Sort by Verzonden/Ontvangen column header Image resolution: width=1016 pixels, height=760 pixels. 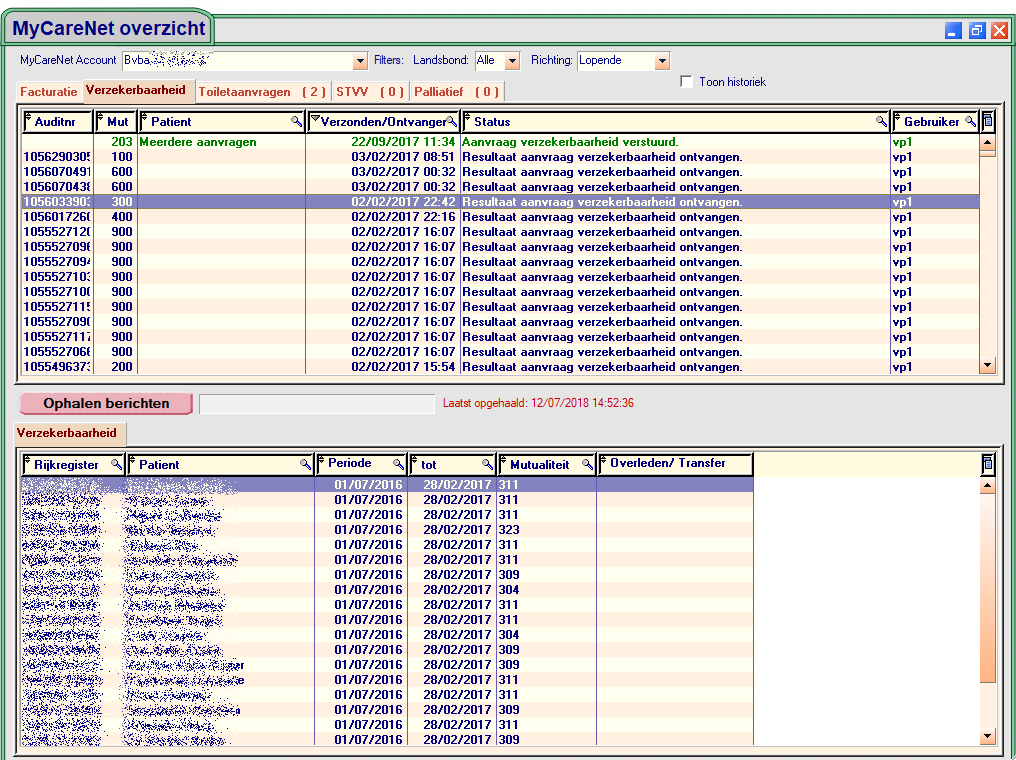381,122
